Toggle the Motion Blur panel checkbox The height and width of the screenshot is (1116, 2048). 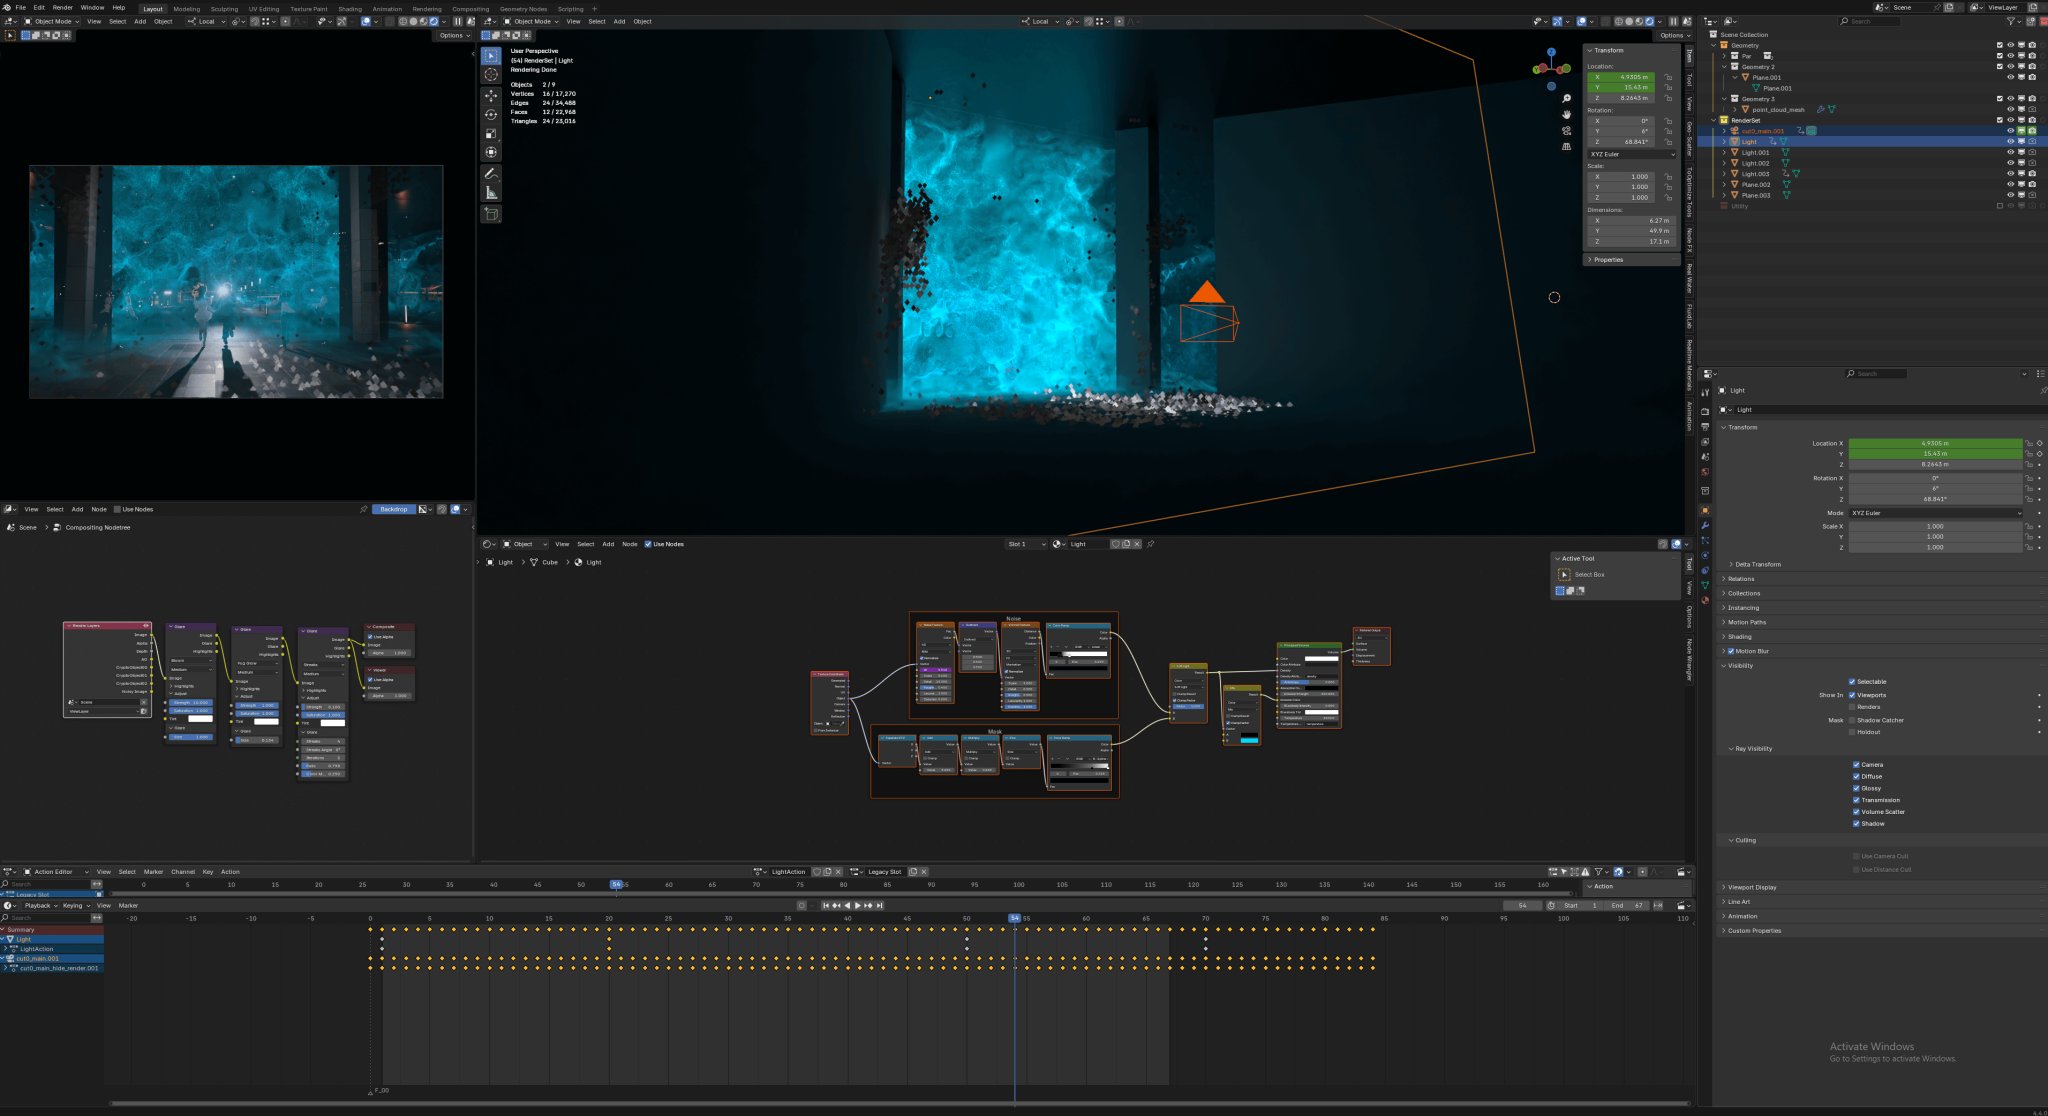tap(1731, 651)
